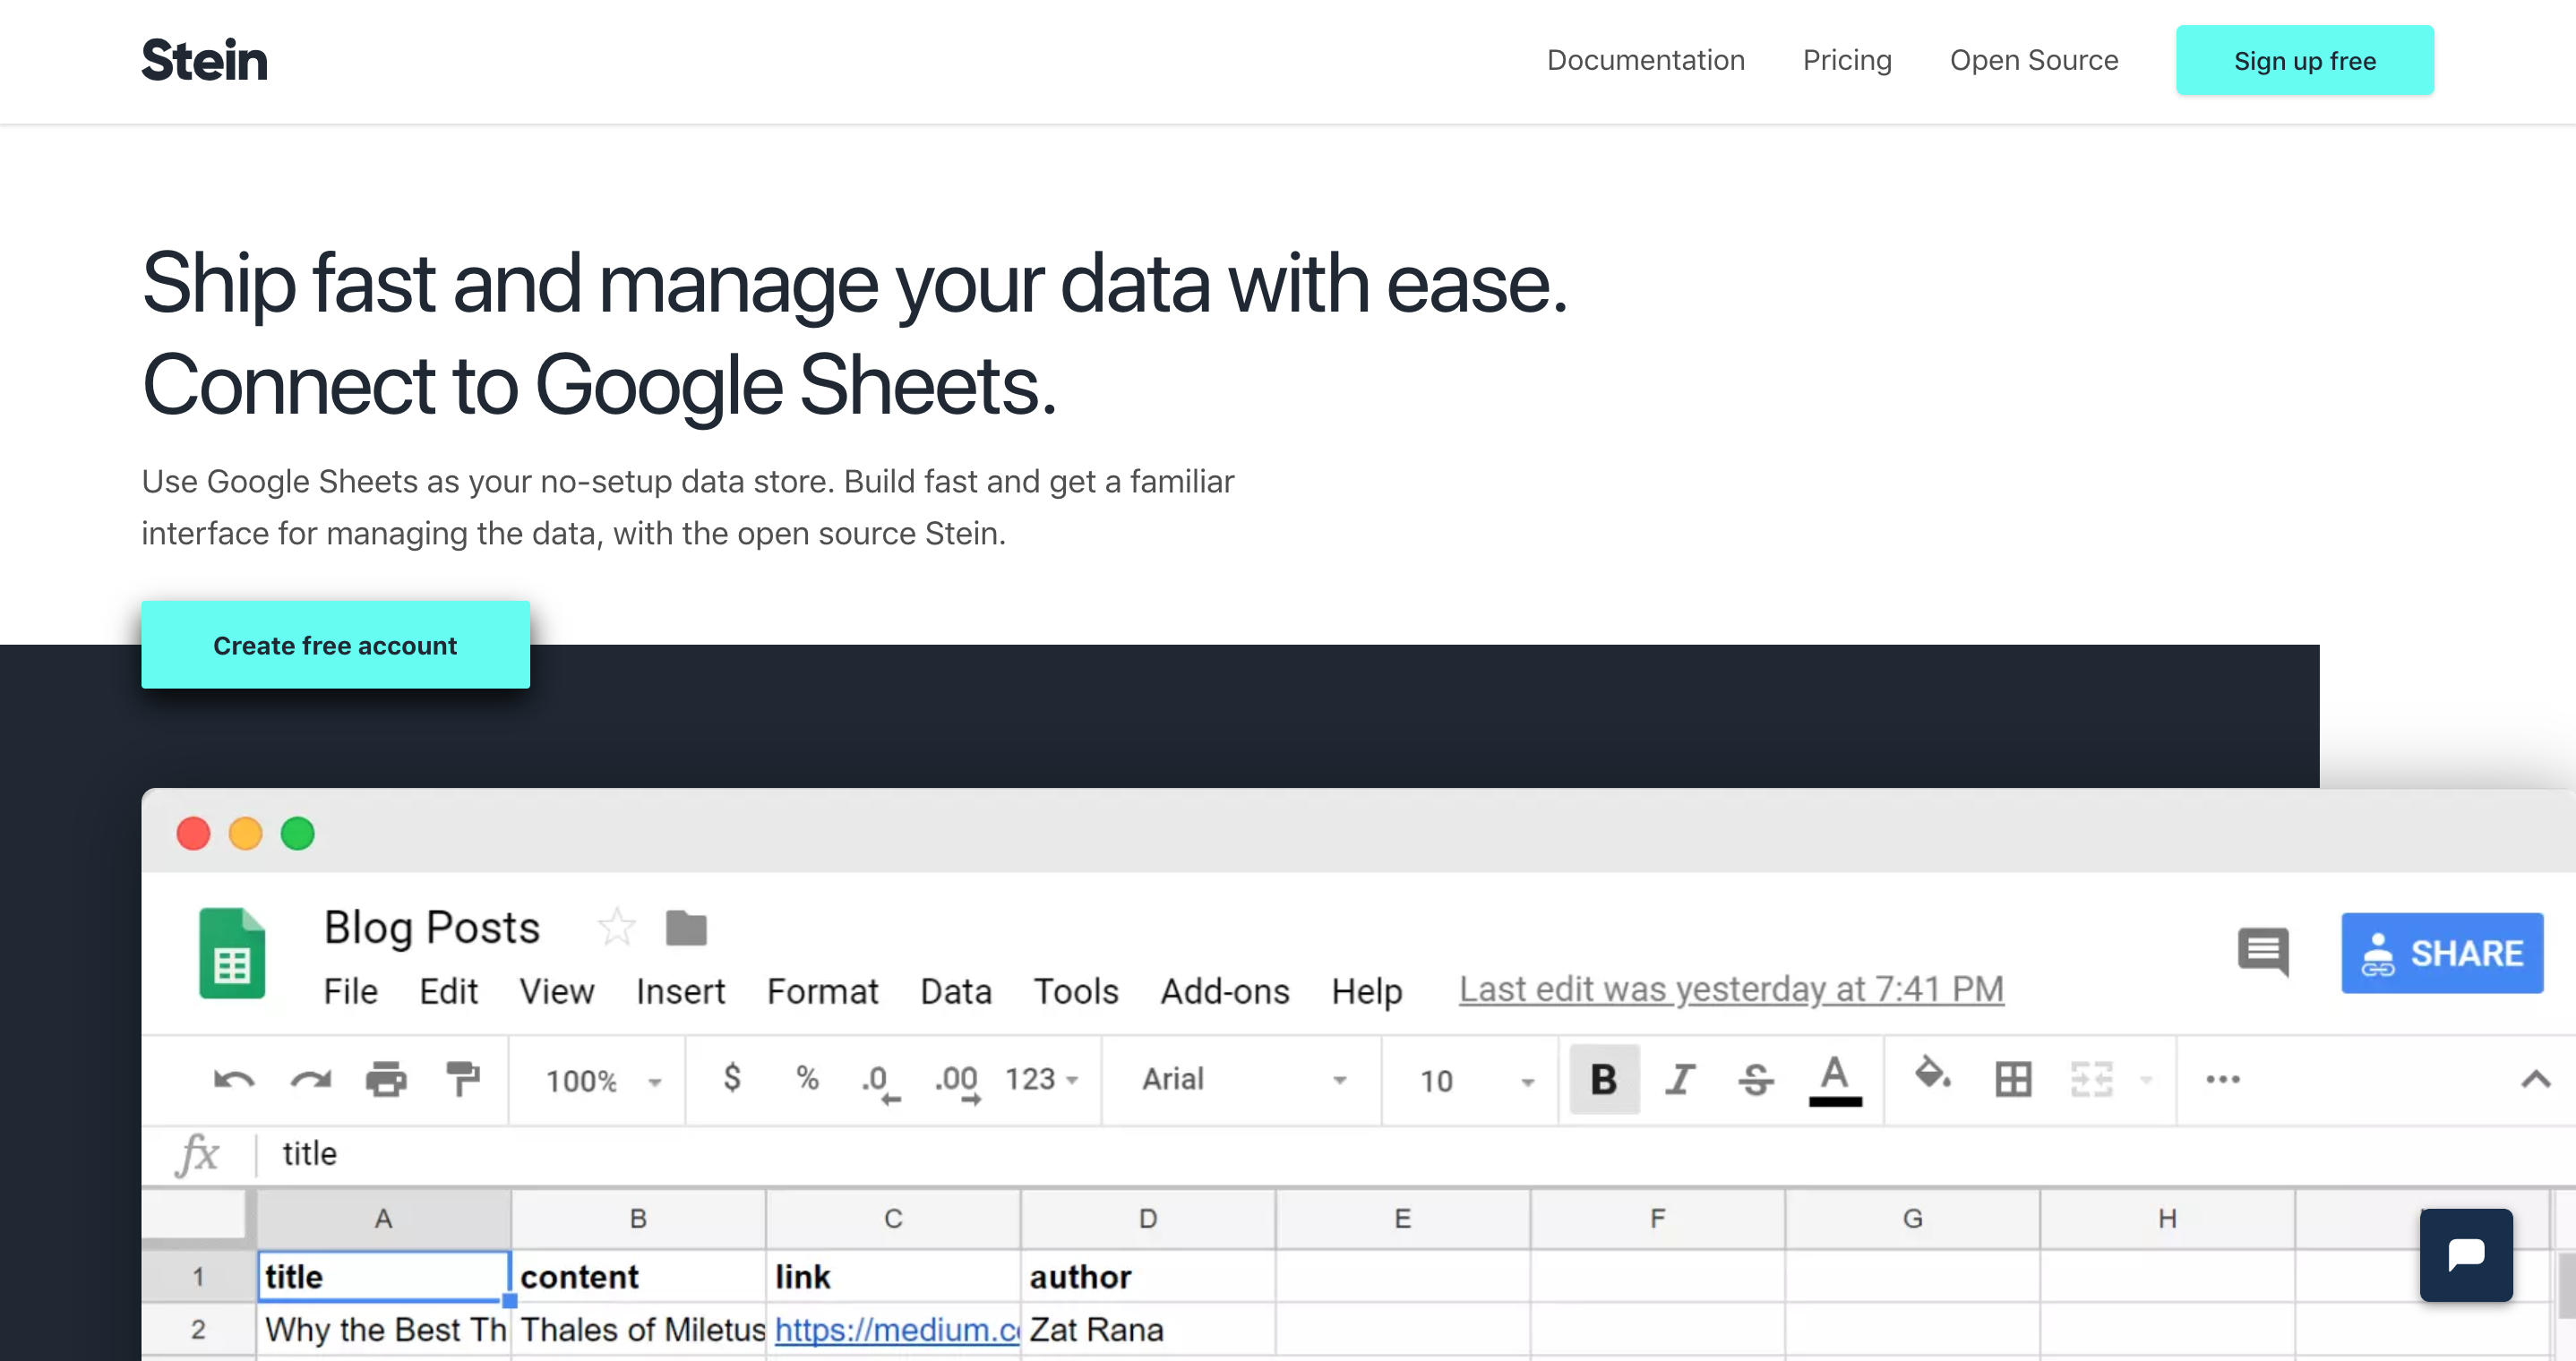
Task: Click the text color A swatch
Action: coord(1834,1080)
